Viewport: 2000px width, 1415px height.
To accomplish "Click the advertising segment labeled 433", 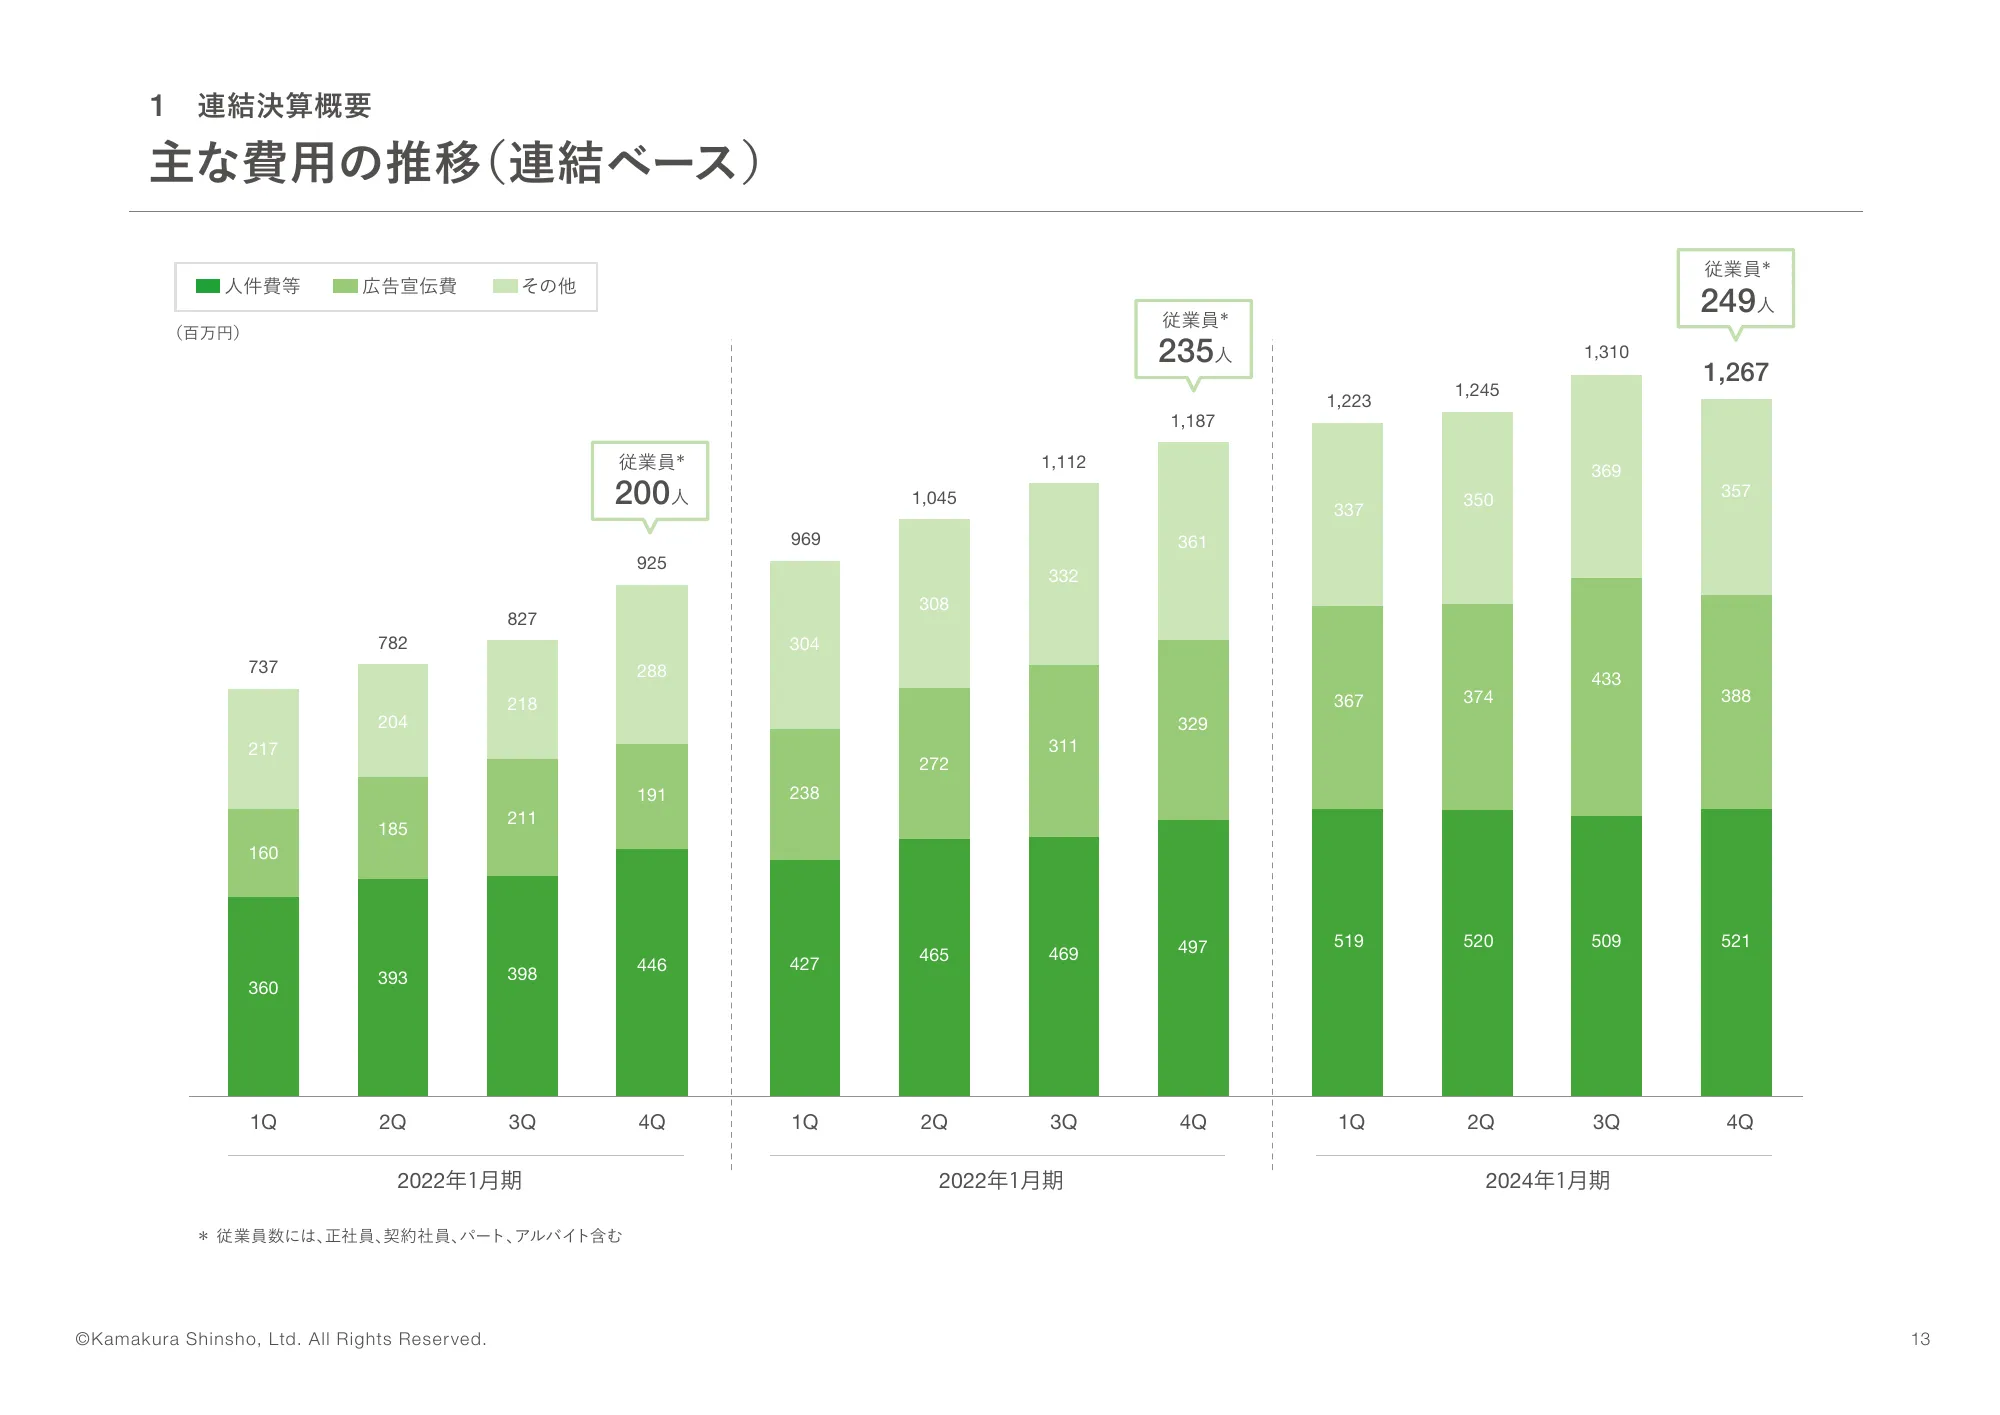I will coord(1606,697).
